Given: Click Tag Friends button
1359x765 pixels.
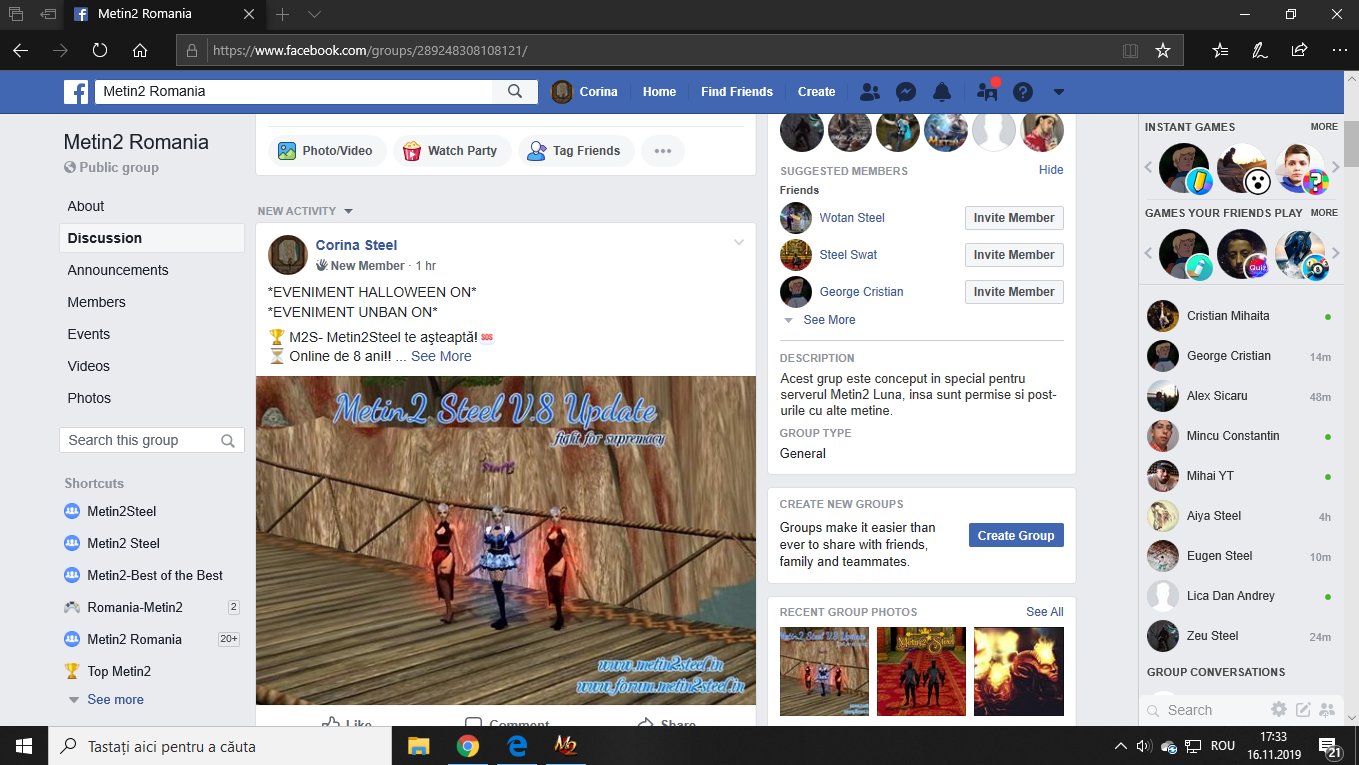Looking at the screenshot, I should 574,151.
